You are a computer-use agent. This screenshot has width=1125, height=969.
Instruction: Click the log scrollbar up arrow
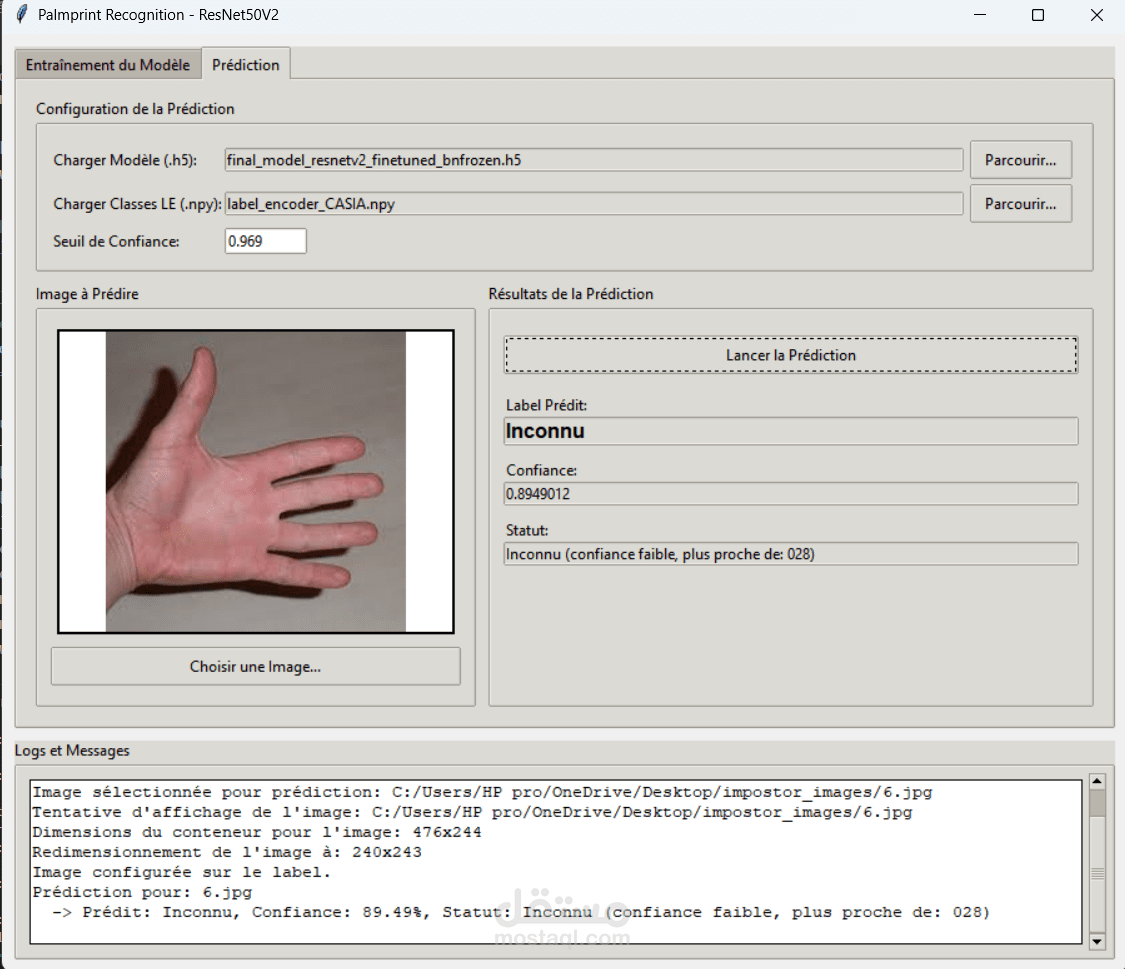[x=1097, y=781]
